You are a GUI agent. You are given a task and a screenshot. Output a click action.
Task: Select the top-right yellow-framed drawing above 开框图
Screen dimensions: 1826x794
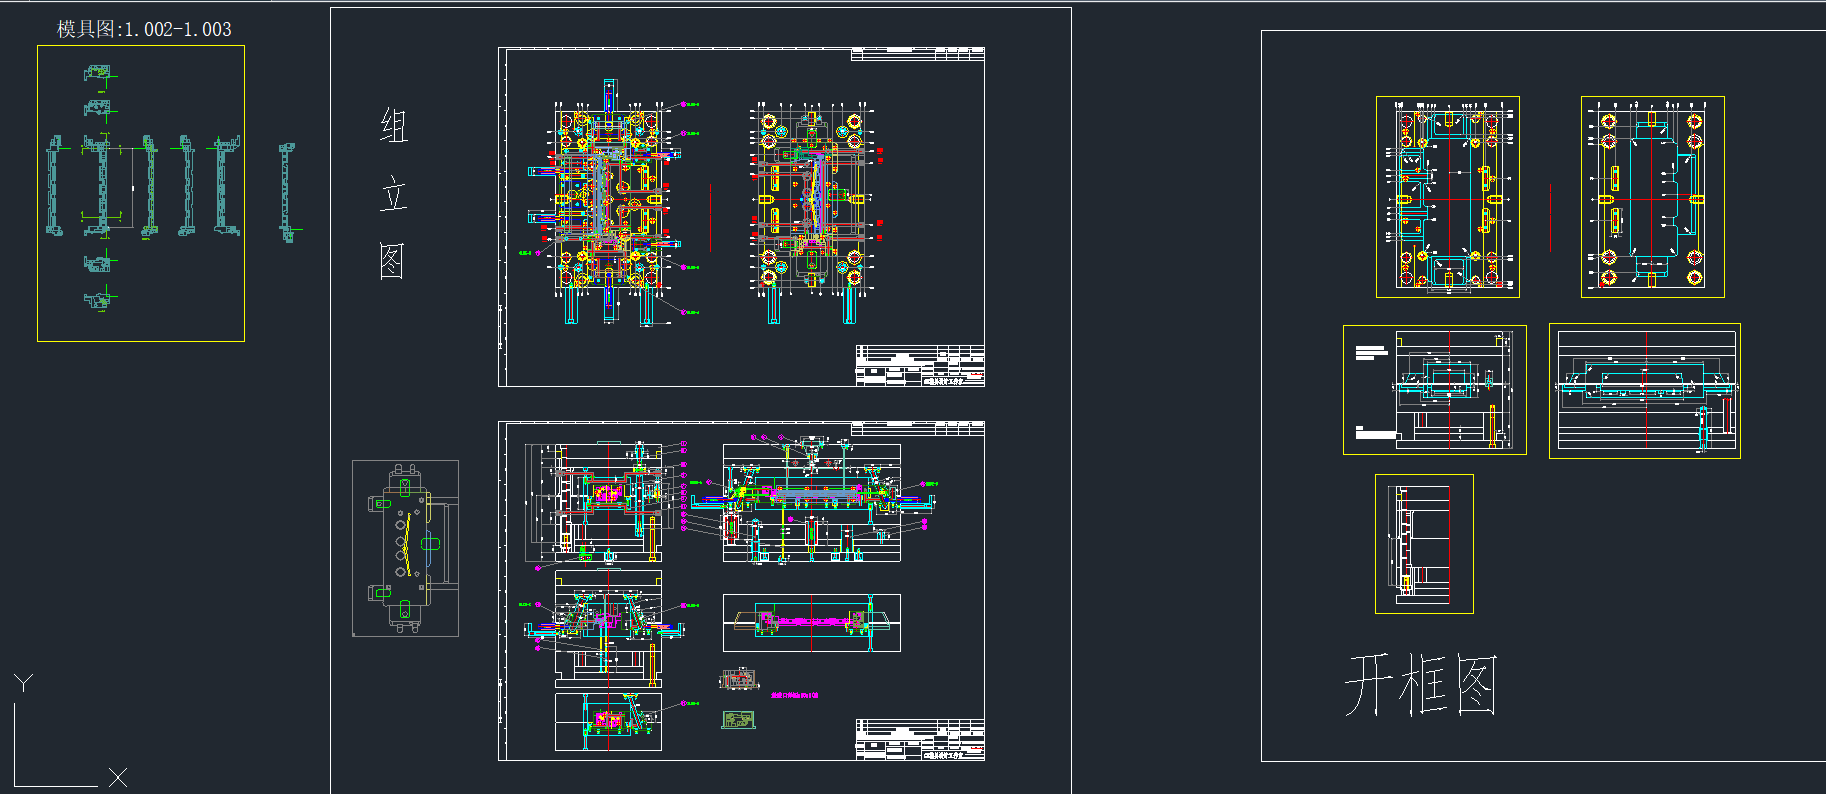(x=1652, y=197)
